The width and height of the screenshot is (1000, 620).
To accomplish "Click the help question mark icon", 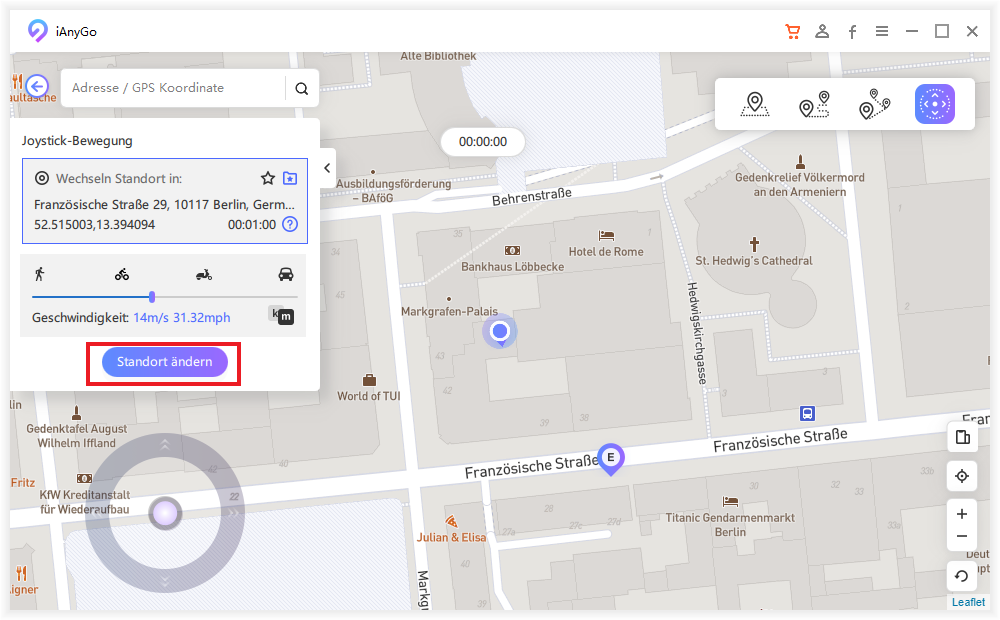I will [290, 225].
